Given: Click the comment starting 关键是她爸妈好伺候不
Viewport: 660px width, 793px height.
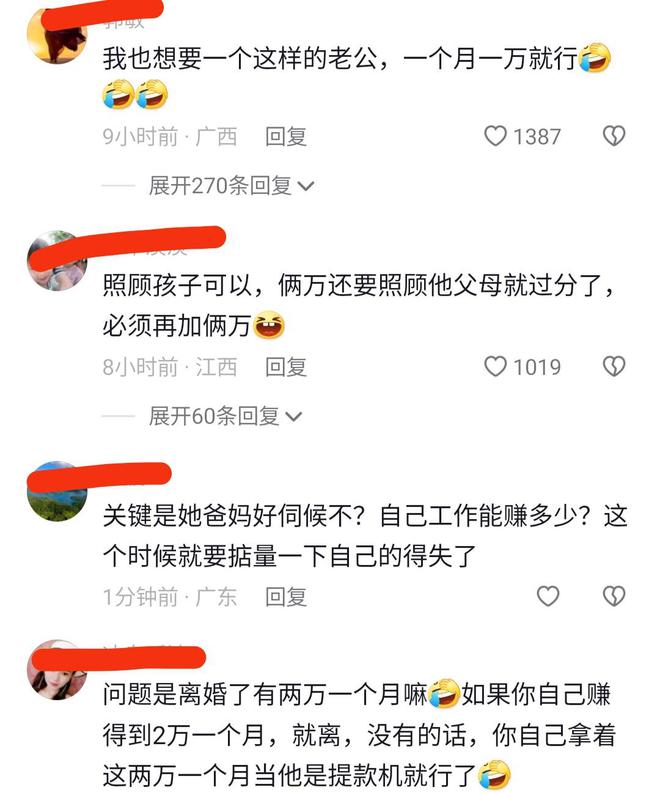Looking at the screenshot, I should coord(365,536).
